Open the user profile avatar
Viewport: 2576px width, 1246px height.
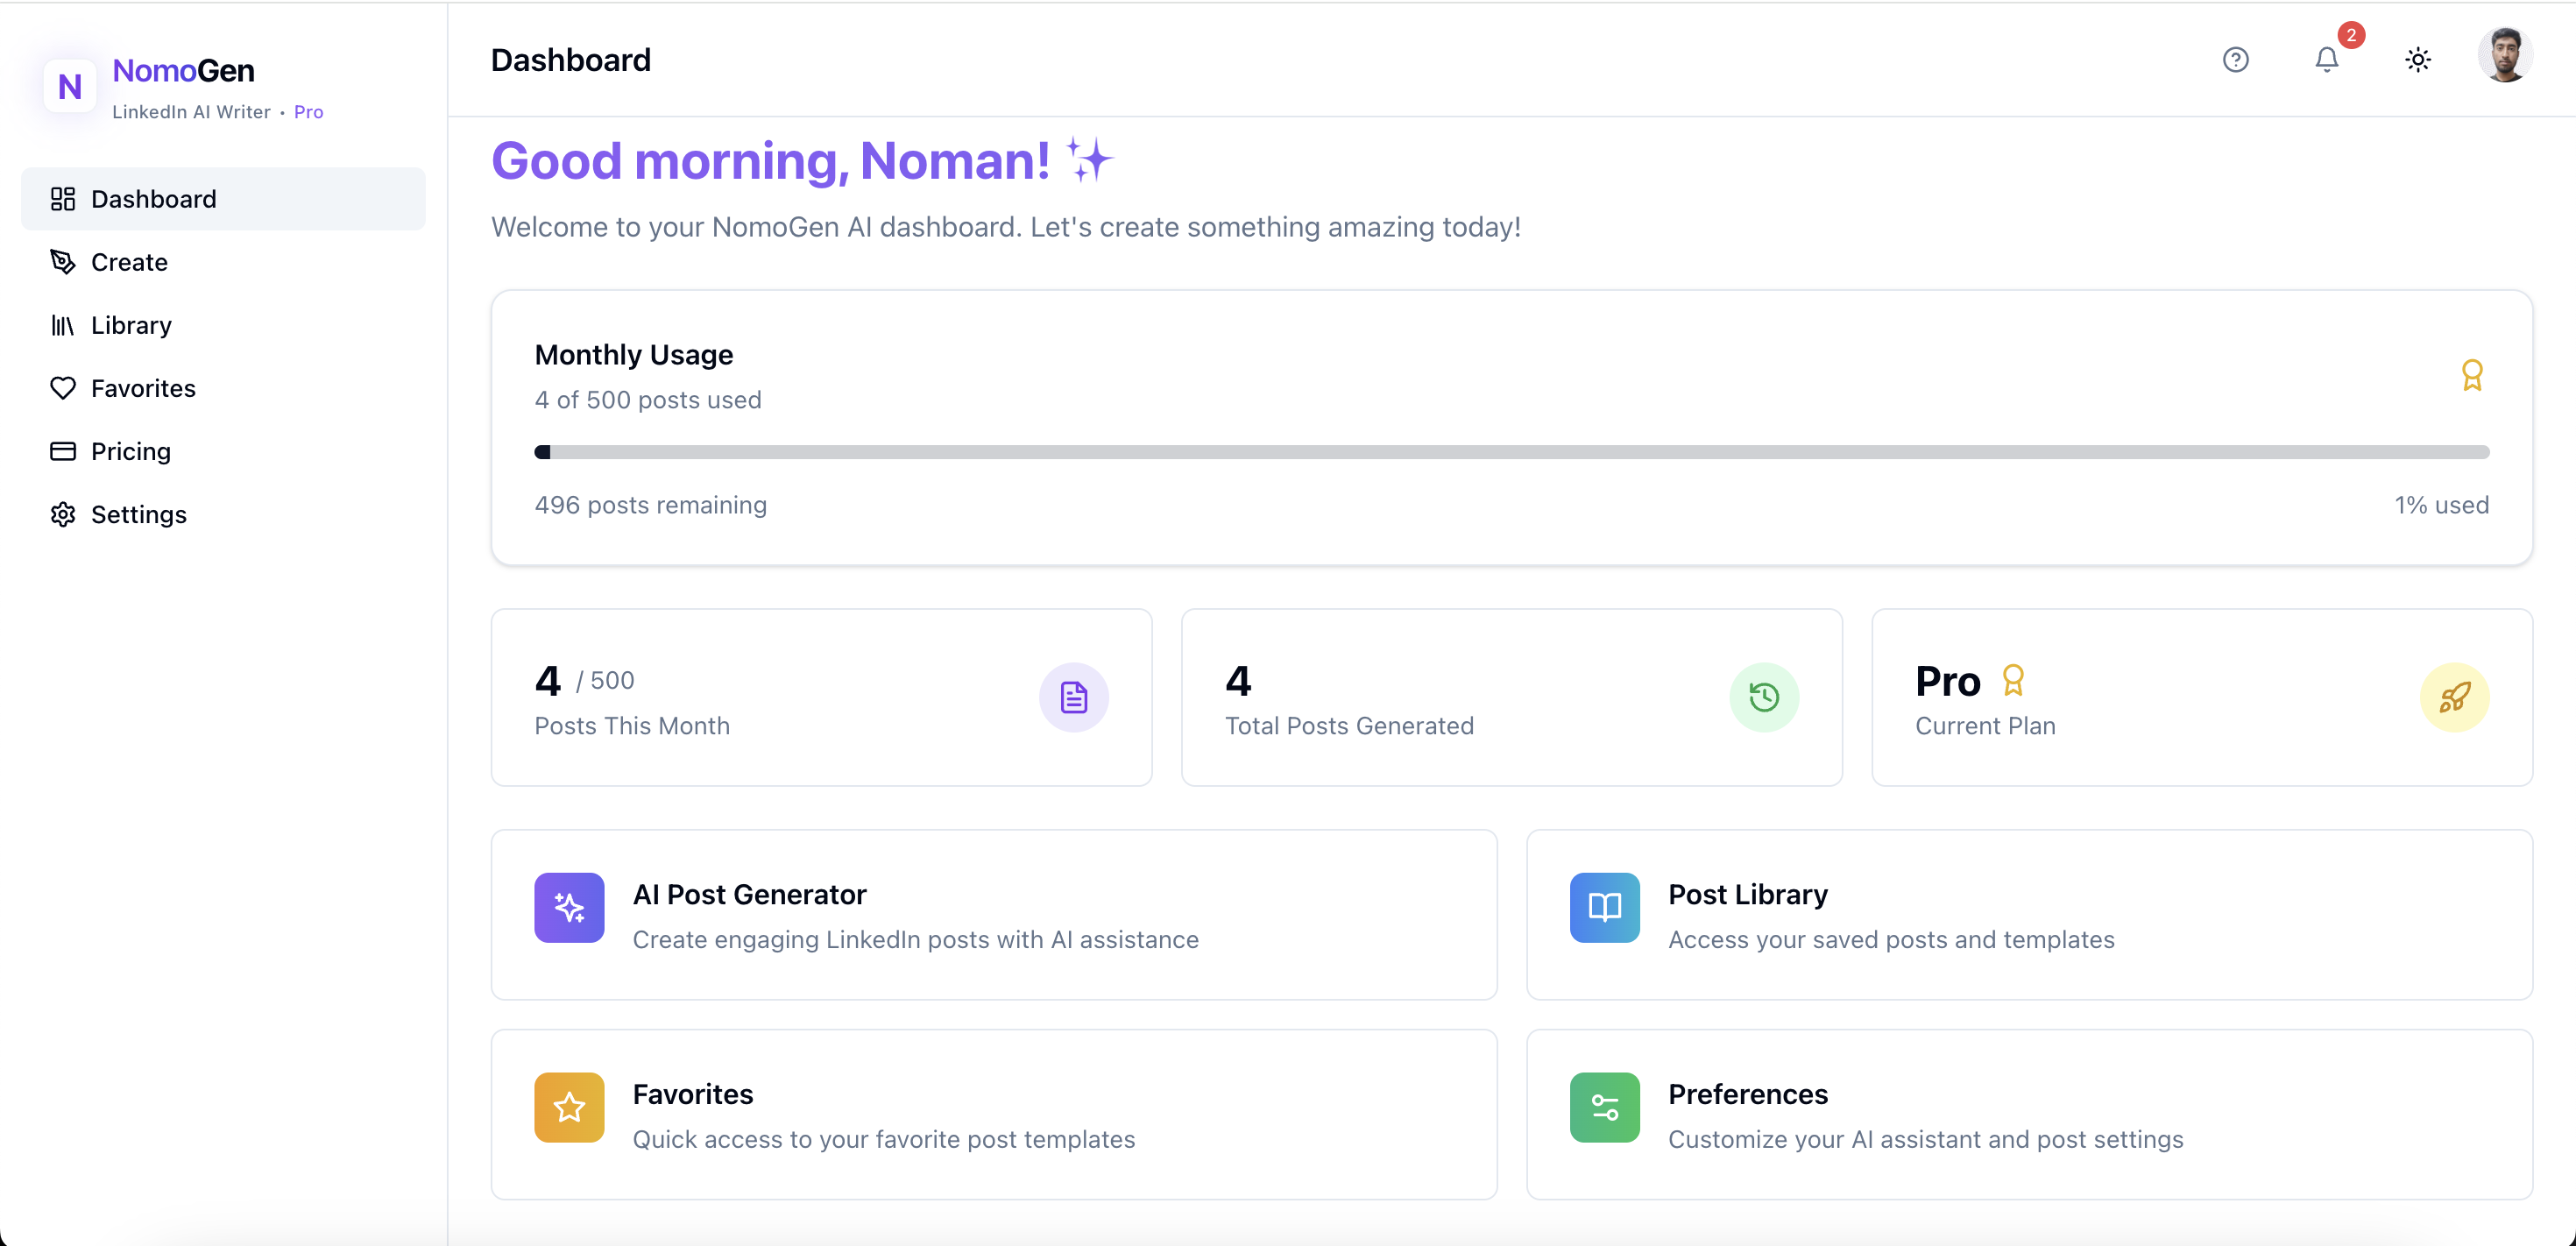[2504, 56]
